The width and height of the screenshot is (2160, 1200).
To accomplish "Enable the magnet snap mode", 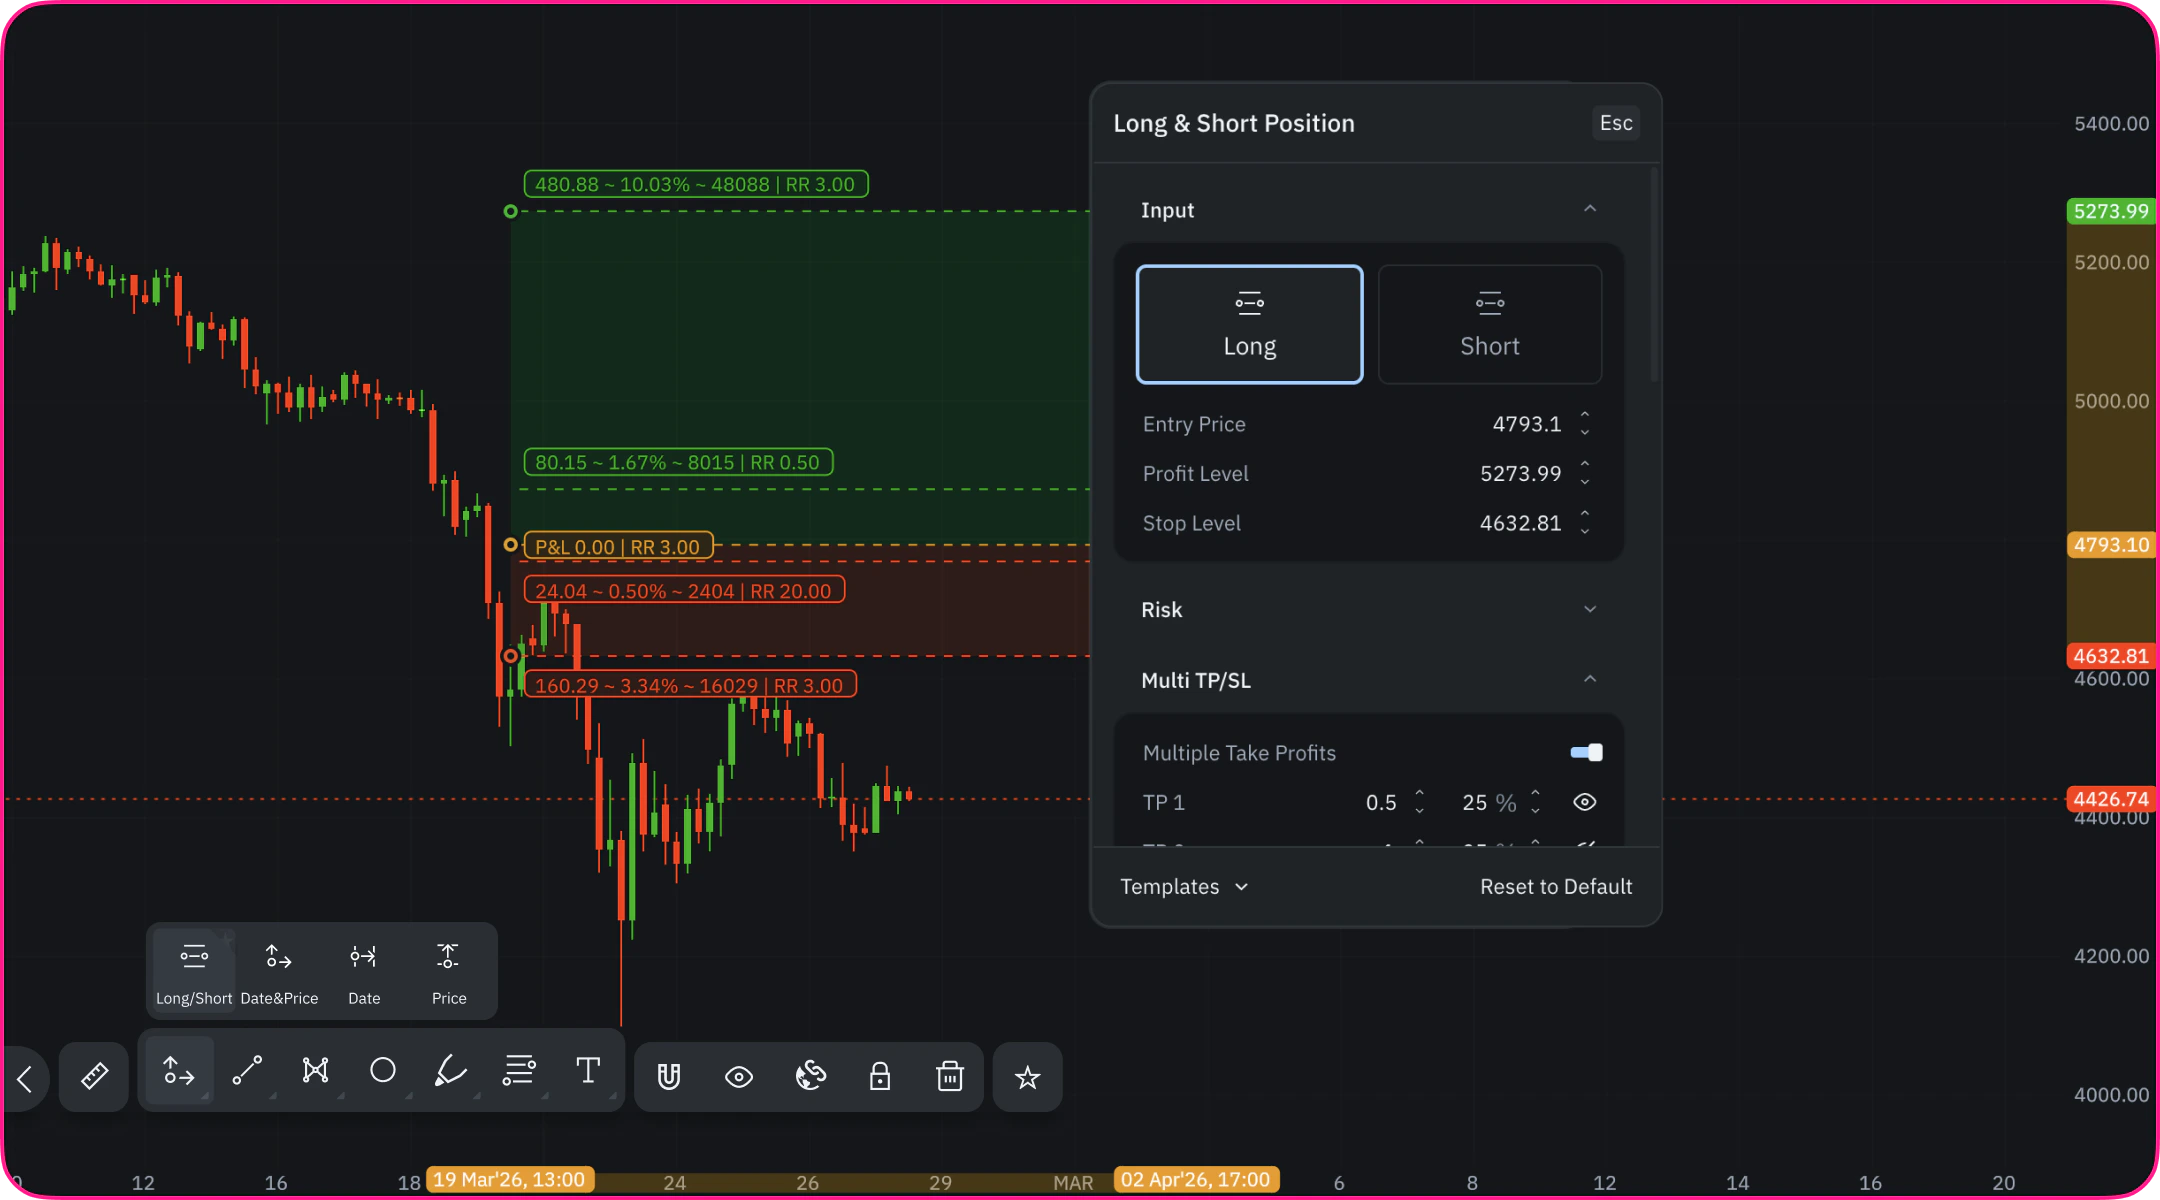I will click(669, 1077).
